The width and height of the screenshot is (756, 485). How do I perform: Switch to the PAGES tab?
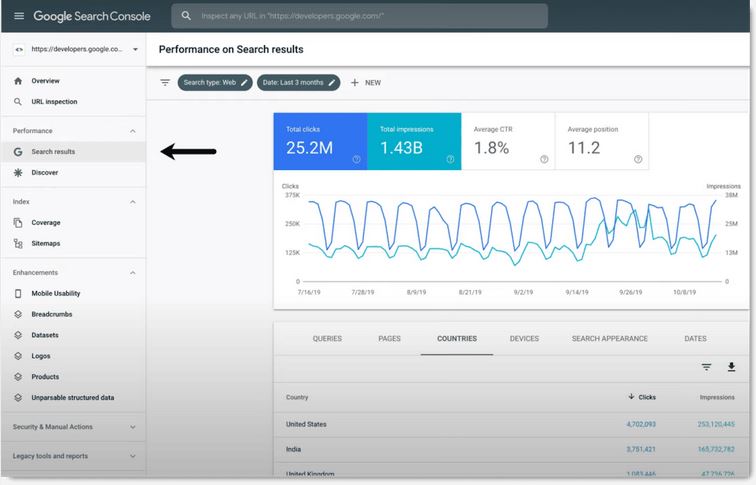(390, 339)
